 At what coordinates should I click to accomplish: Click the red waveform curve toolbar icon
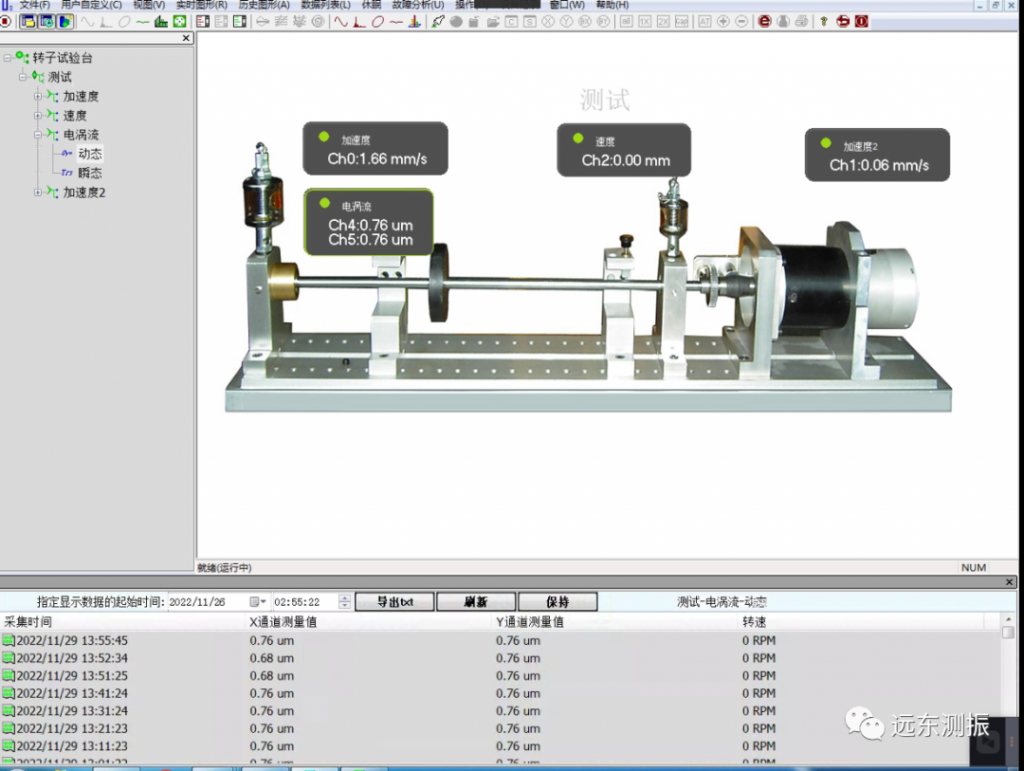[x=341, y=21]
